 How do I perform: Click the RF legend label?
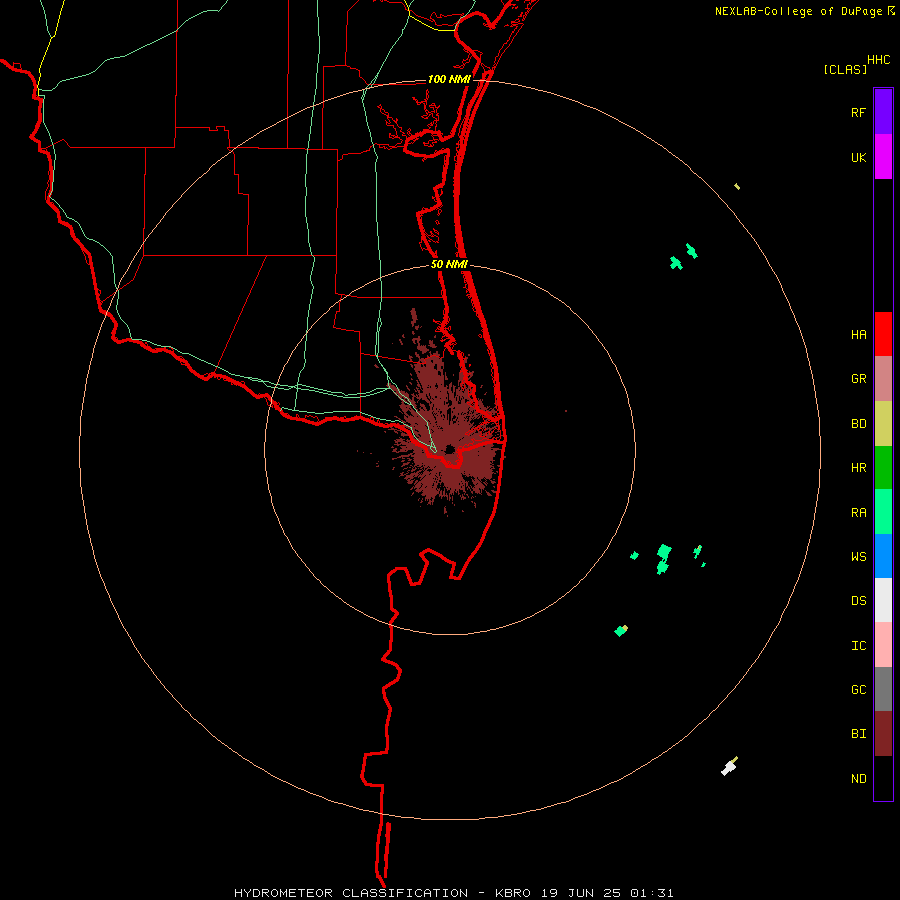pos(858,113)
